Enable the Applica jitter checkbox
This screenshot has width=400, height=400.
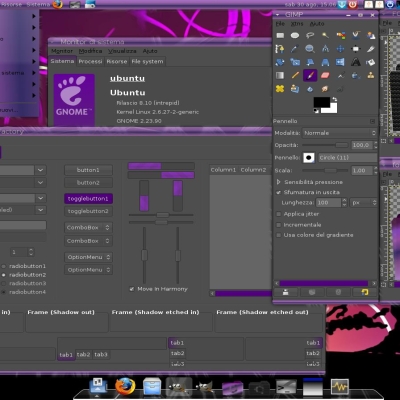pyautogui.click(x=279, y=214)
